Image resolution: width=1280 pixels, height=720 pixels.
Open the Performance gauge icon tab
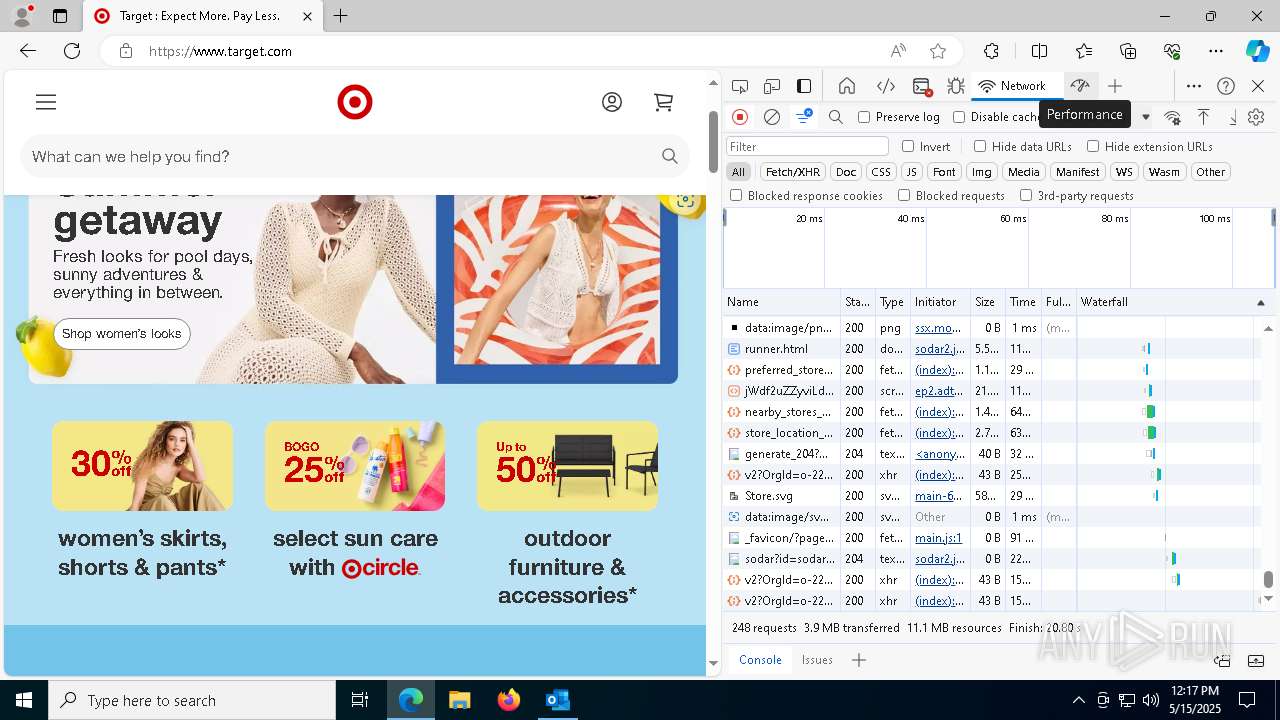point(1079,86)
